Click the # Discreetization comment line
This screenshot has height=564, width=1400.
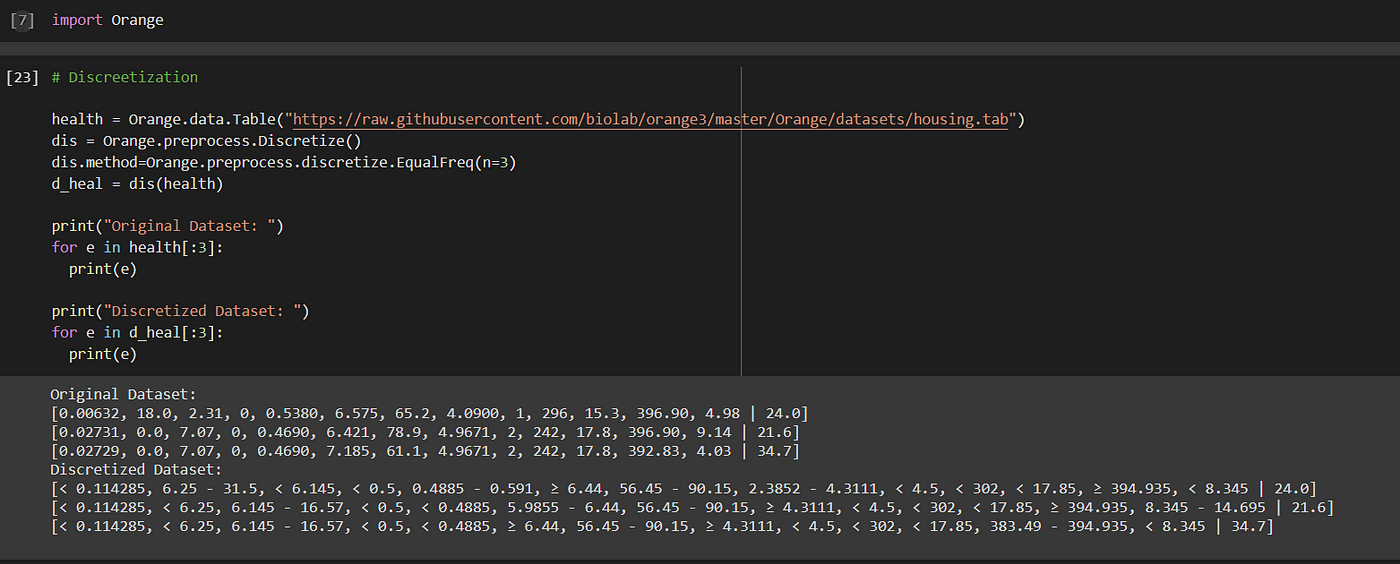125,77
